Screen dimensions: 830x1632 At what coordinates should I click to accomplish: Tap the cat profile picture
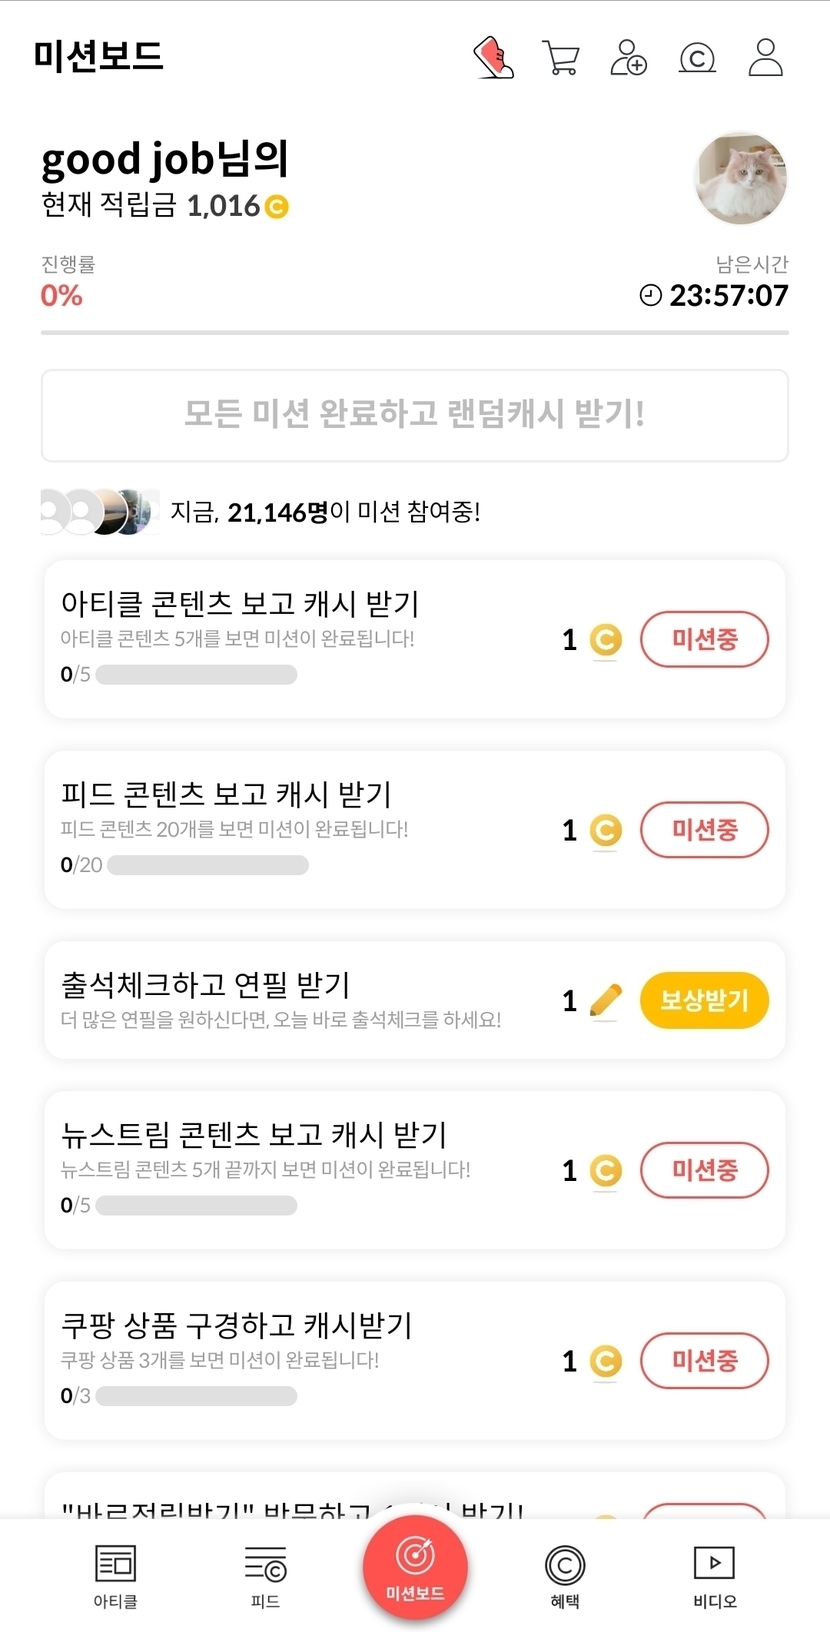click(741, 178)
